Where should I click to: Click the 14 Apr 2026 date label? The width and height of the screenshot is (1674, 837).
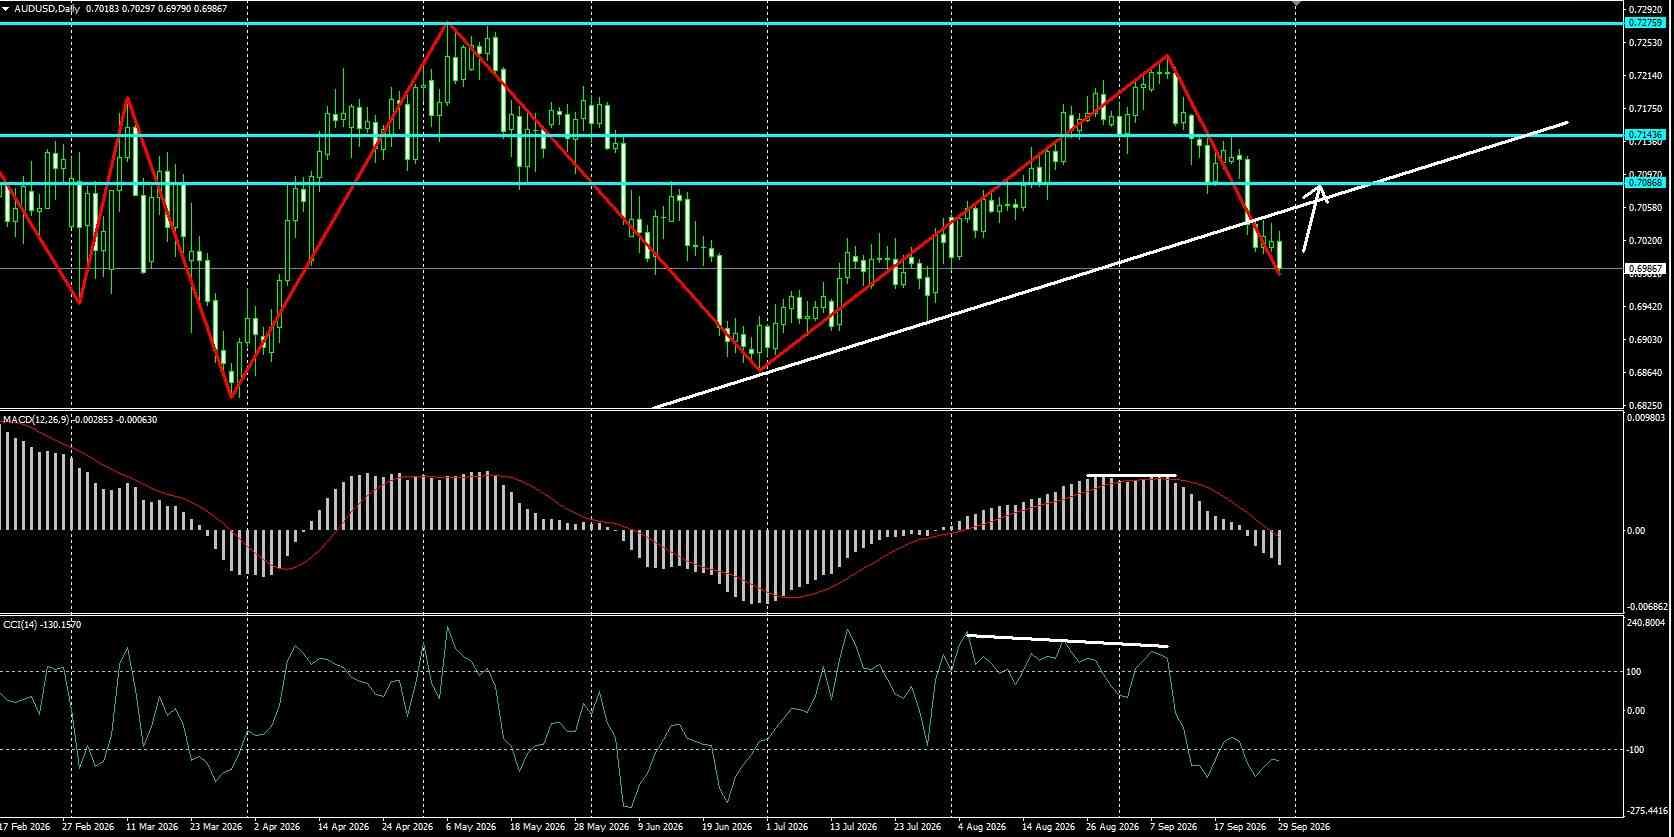pyautogui.click(x=343, y=827)
